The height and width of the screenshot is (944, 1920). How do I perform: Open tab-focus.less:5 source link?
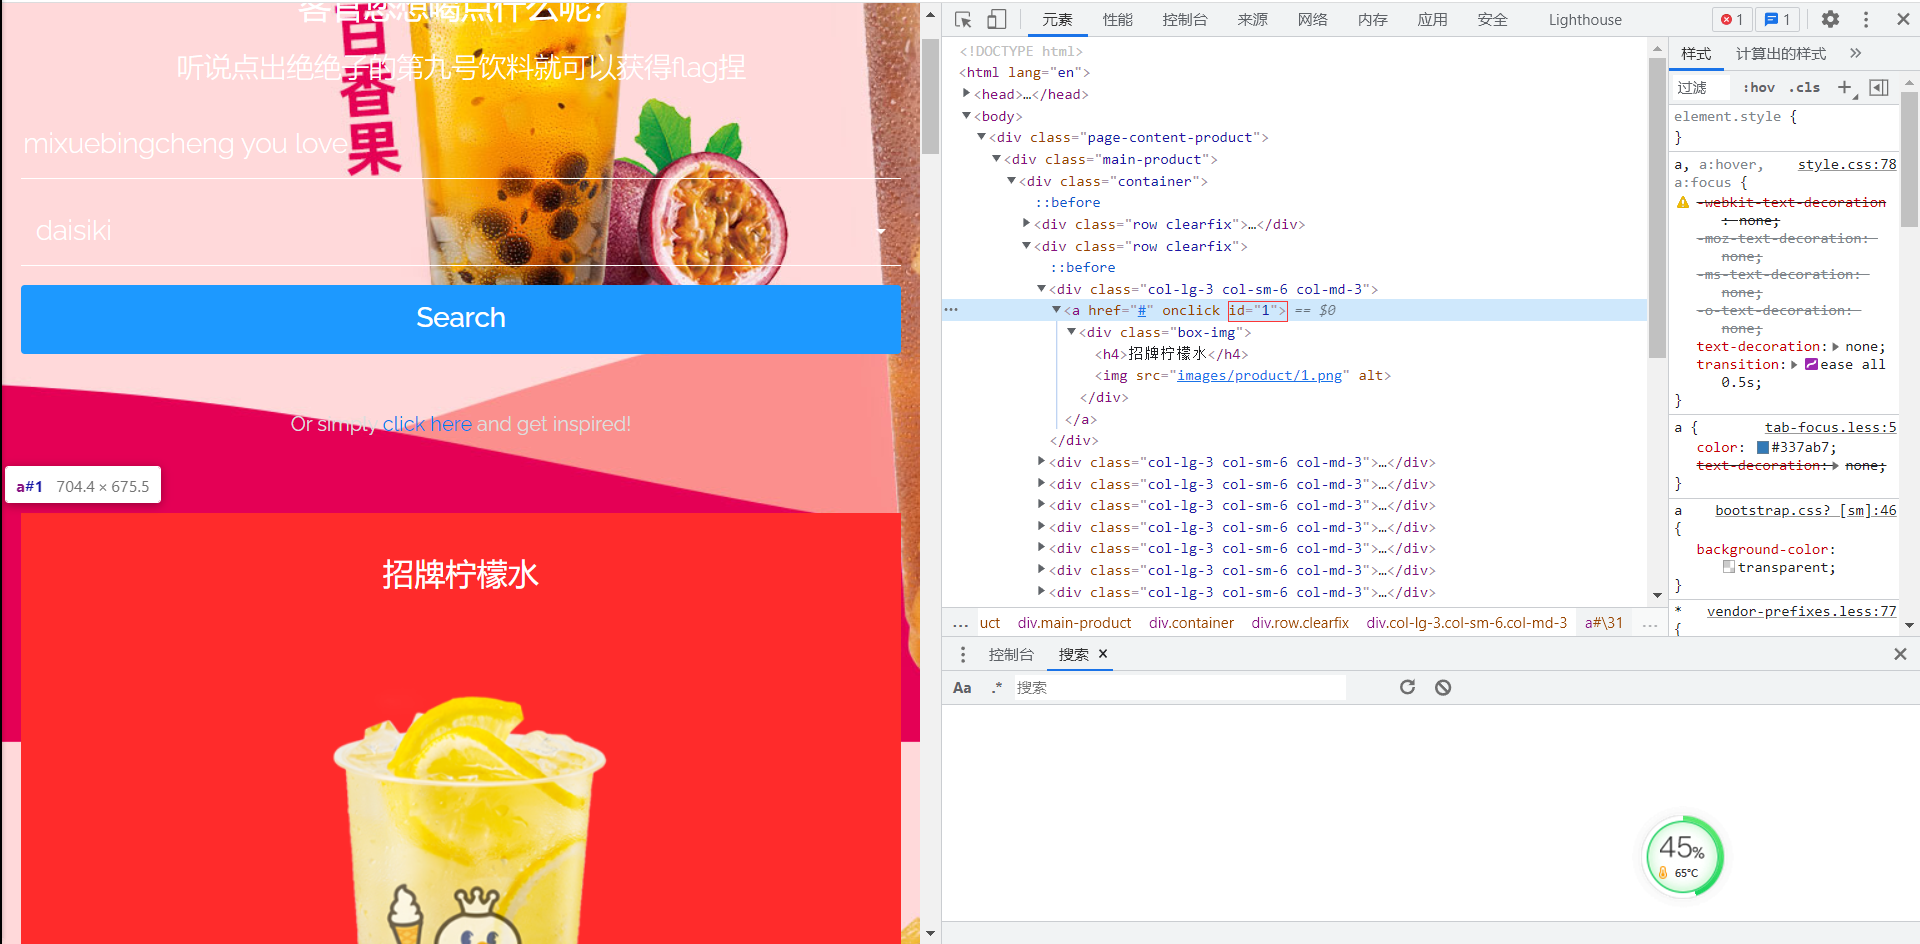(x=1830, y=427)
